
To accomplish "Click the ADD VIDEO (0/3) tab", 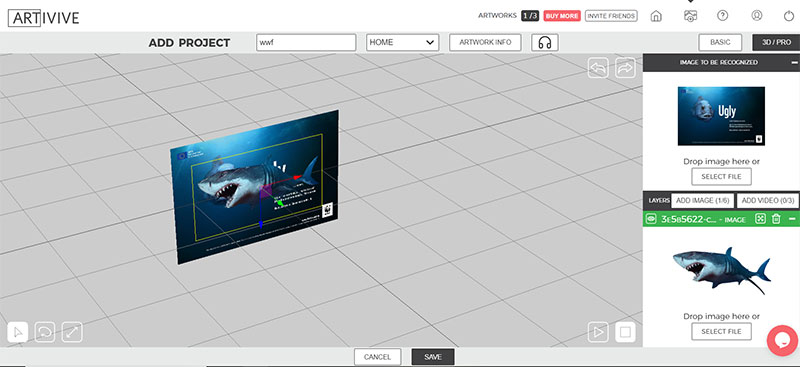I will [767, 201].
